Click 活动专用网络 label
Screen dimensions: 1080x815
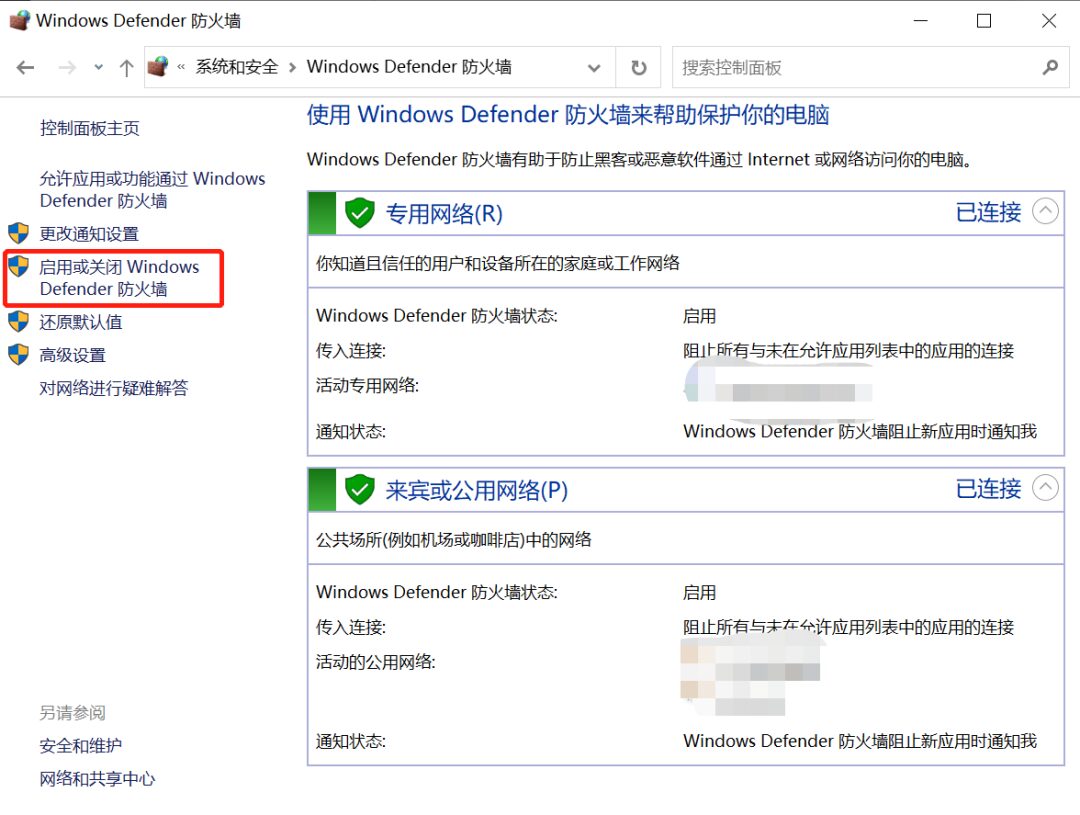coord(367,386)
